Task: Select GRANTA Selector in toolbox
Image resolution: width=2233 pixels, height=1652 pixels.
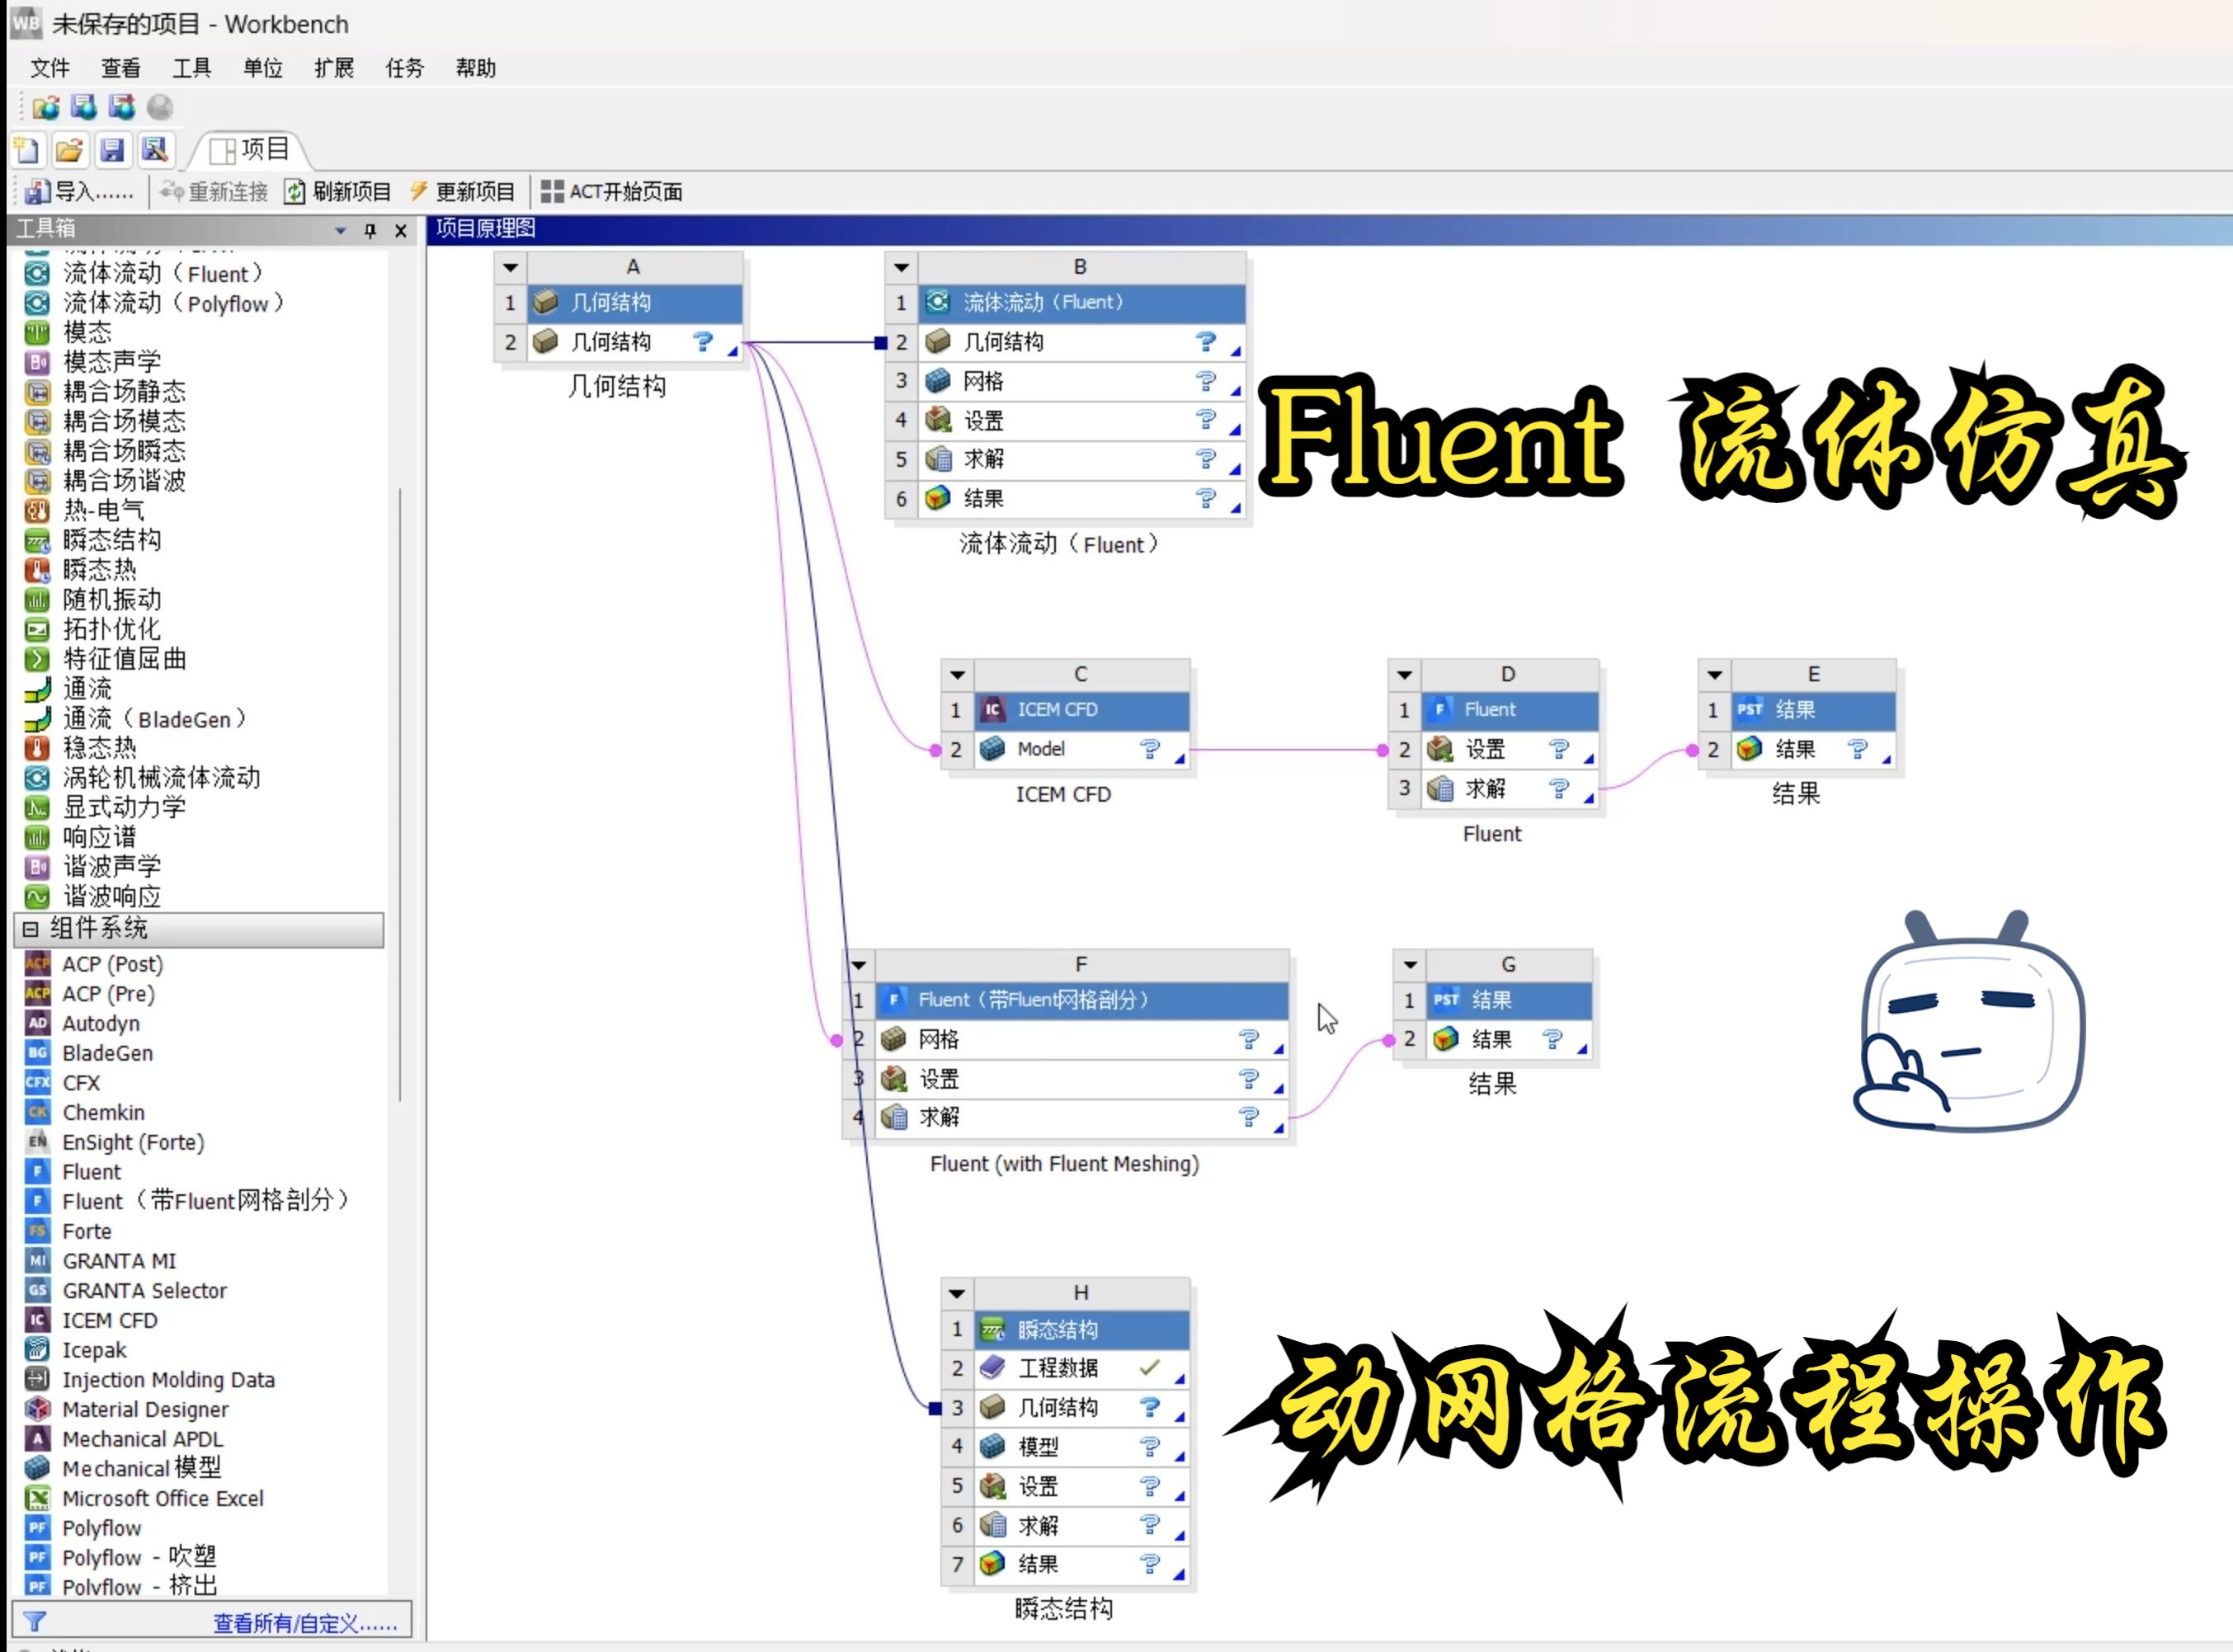Action: [144, 1290]
